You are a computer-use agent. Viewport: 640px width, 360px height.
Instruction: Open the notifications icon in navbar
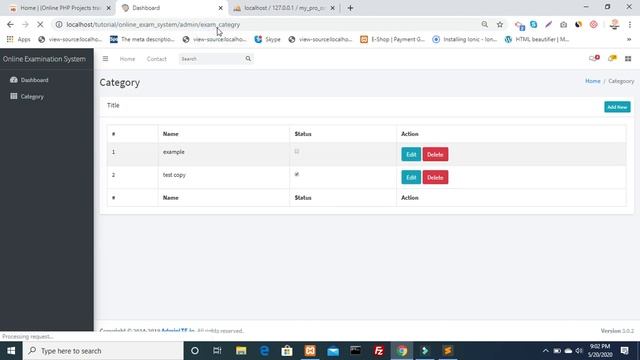pos(612,58)
